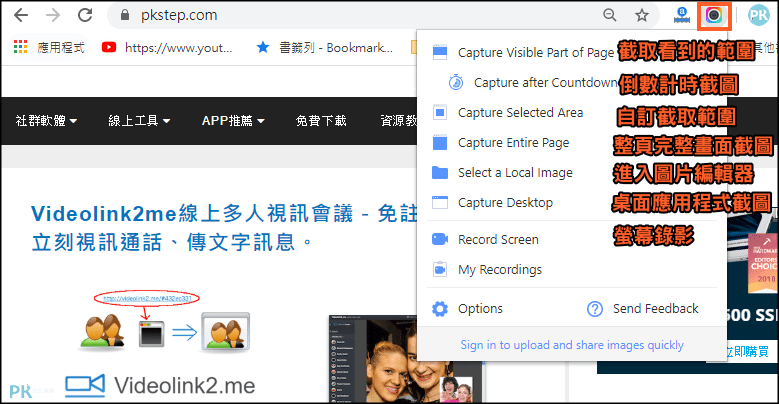Click Sign in to upload and share link

572,345
